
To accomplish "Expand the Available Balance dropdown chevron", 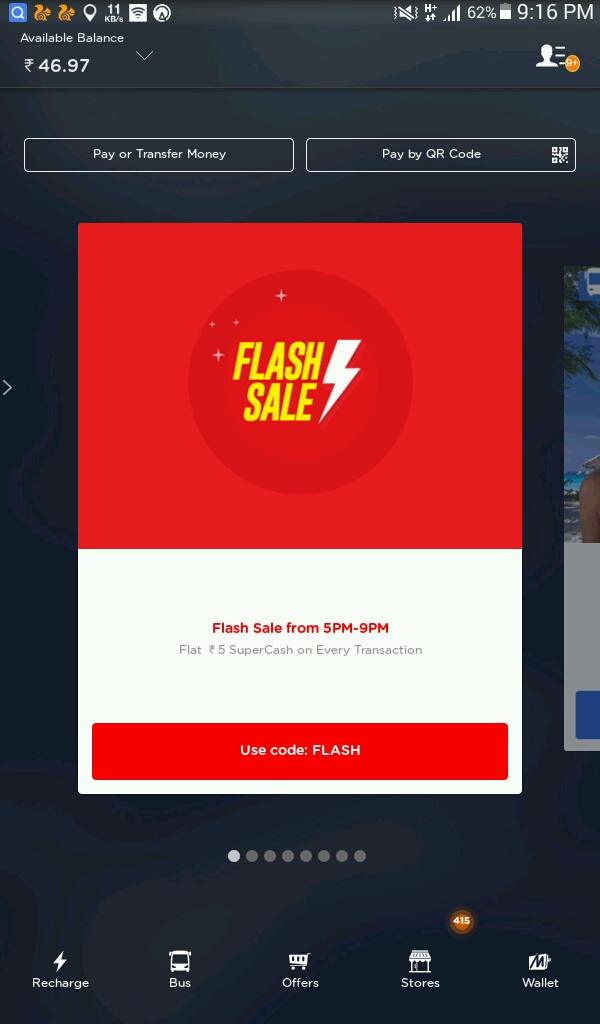I will point(144,56).
